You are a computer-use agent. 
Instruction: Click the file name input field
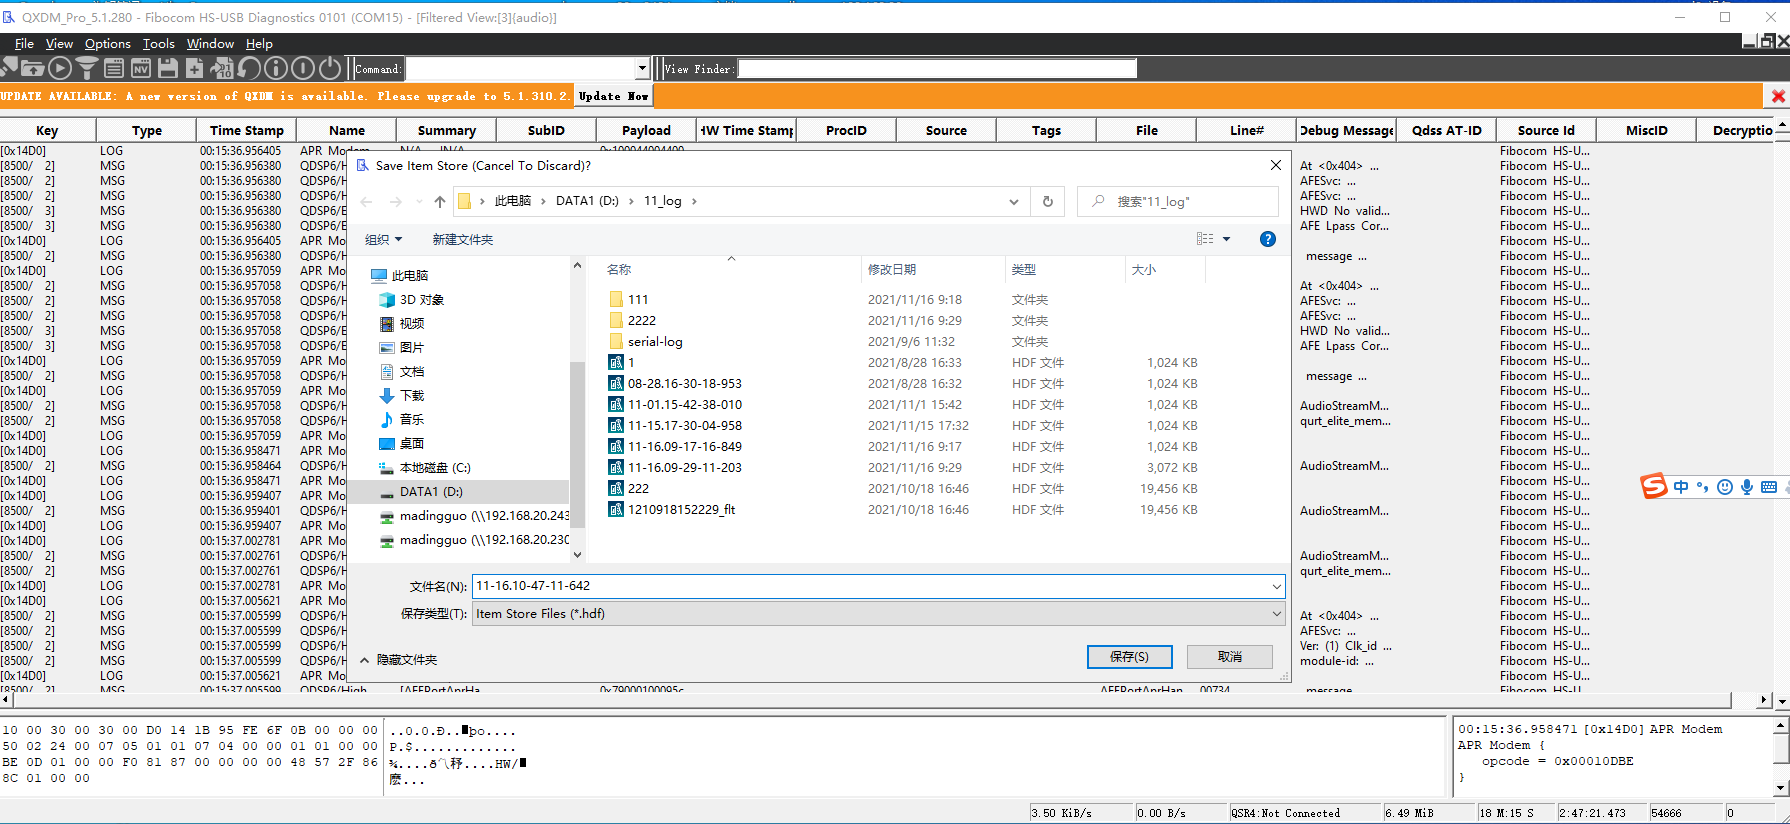tap(870, 586)
